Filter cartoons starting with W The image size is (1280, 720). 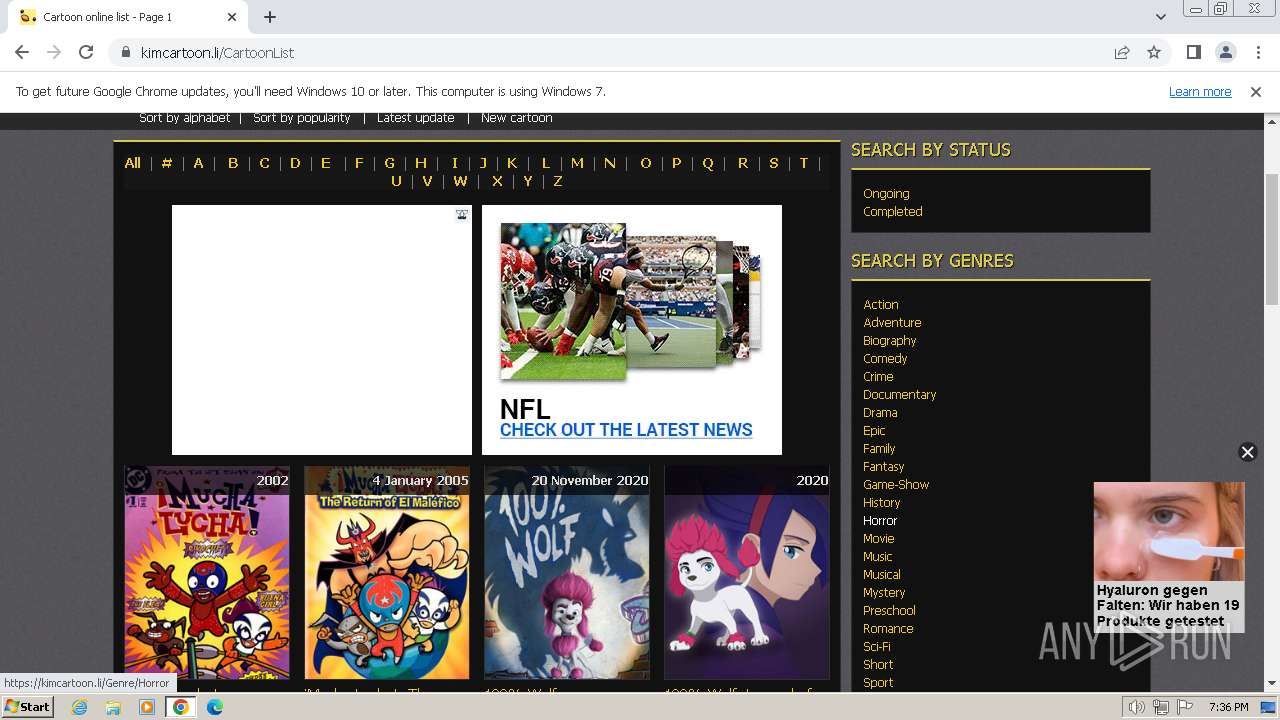coord(460,181)
